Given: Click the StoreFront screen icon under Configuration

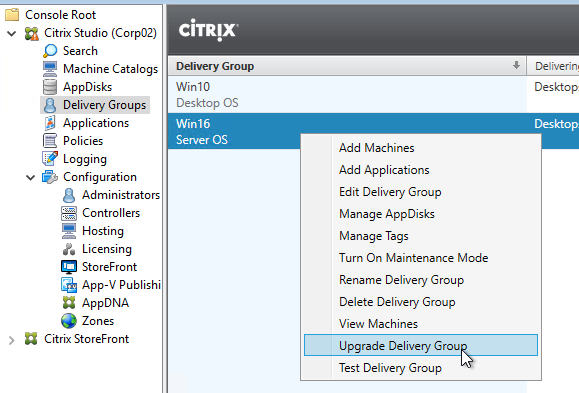Looking at the screenshot, I should point(69,267).
